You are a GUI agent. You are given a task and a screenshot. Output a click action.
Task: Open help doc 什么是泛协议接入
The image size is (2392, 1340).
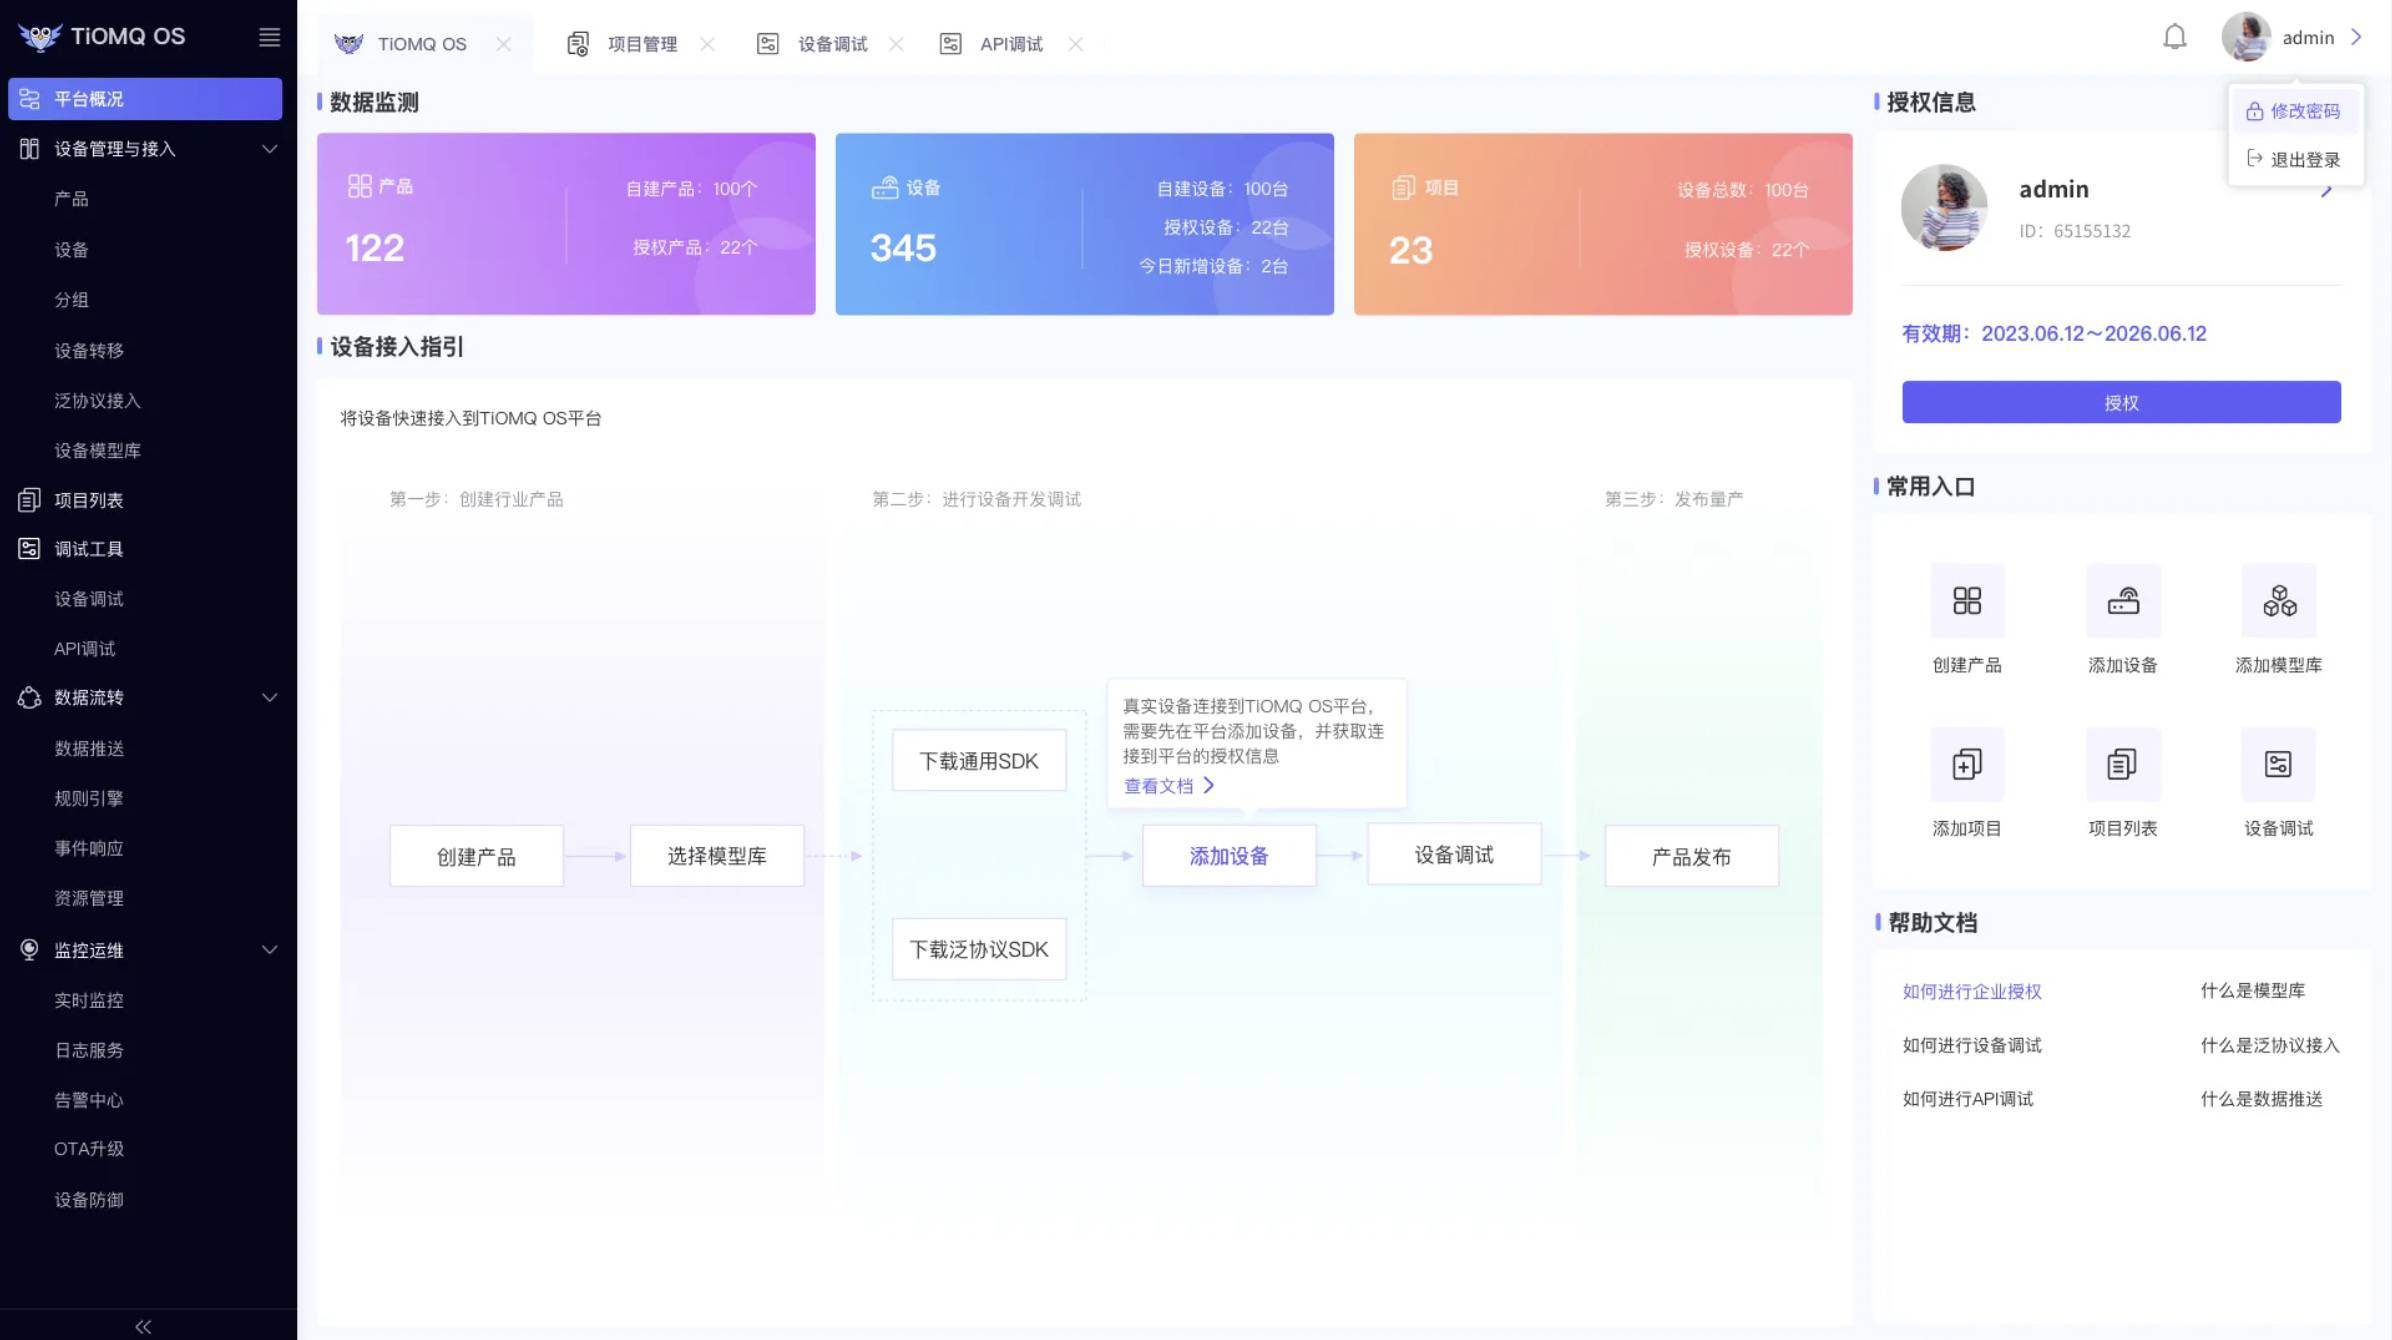(x=2270, y=1045)
